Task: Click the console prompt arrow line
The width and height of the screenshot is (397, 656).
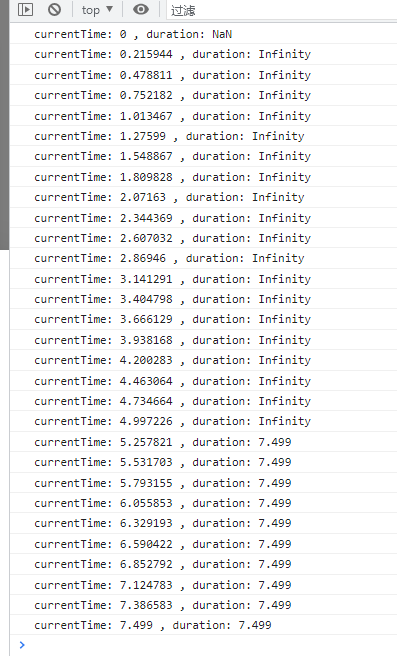Action: [203, 645]
